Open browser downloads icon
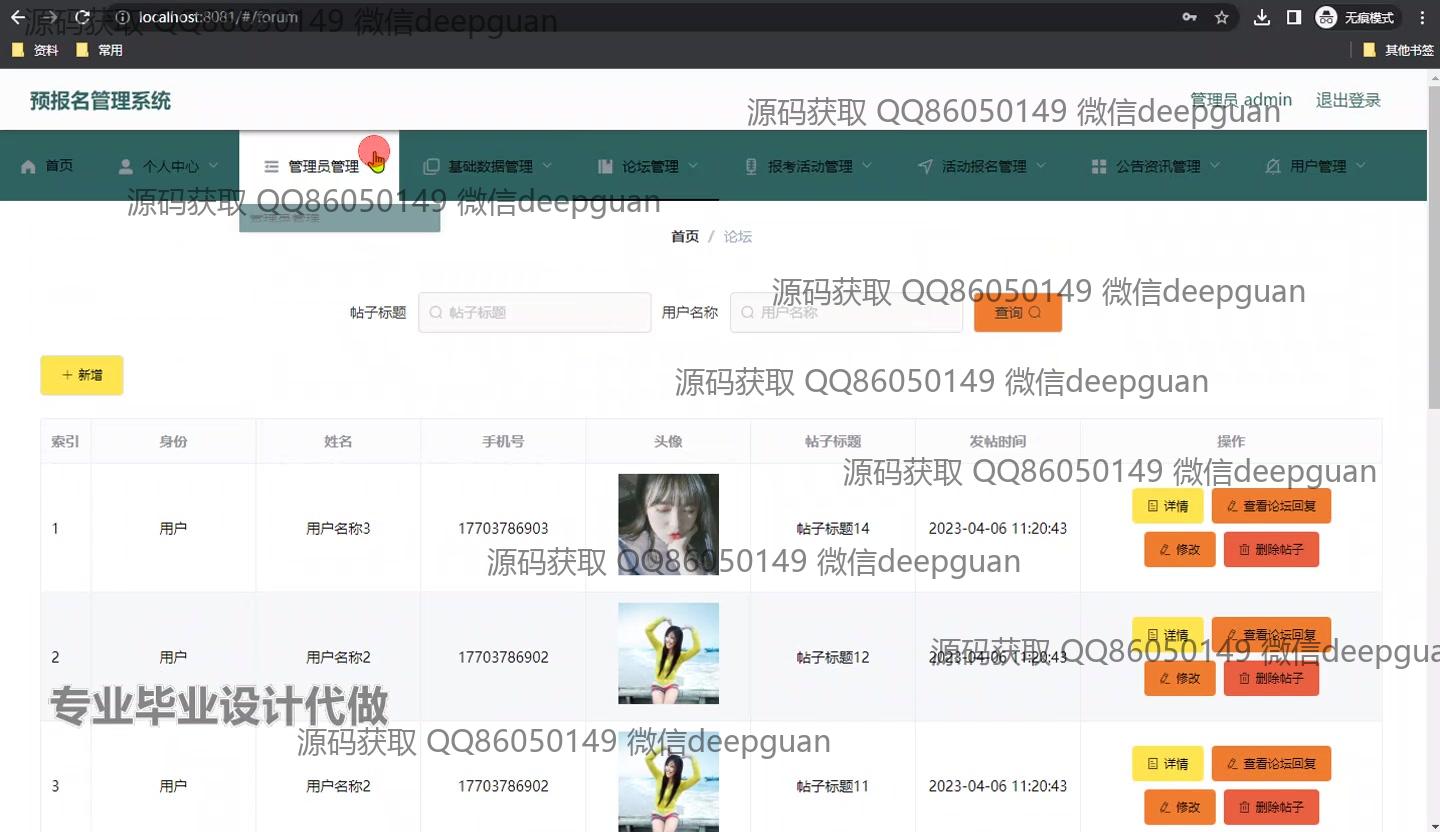Viewport: 1440px width, 832px height. [1262, 17]
